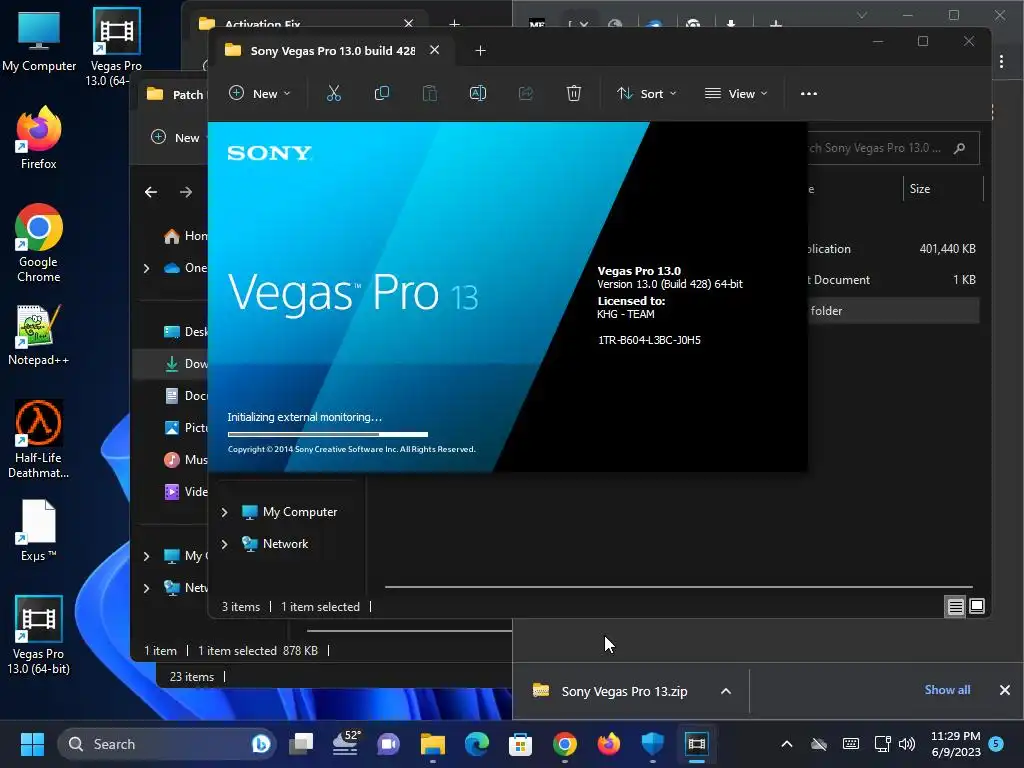Image resolution: width=1024 pixels, height=768 pixels.
Task: Click Show all downloads link
Action: (x=947, y=690)
